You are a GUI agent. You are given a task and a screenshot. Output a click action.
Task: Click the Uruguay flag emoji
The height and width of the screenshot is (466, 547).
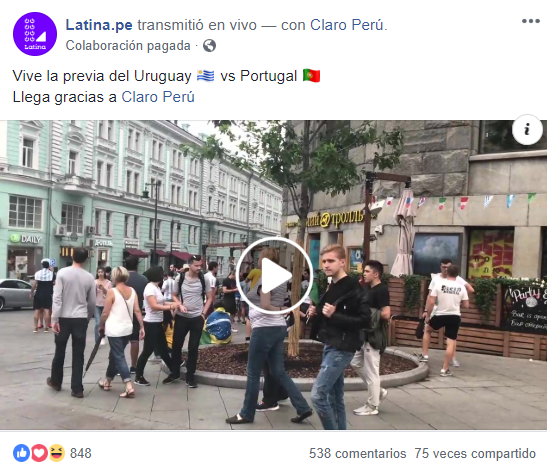[205, 76]
